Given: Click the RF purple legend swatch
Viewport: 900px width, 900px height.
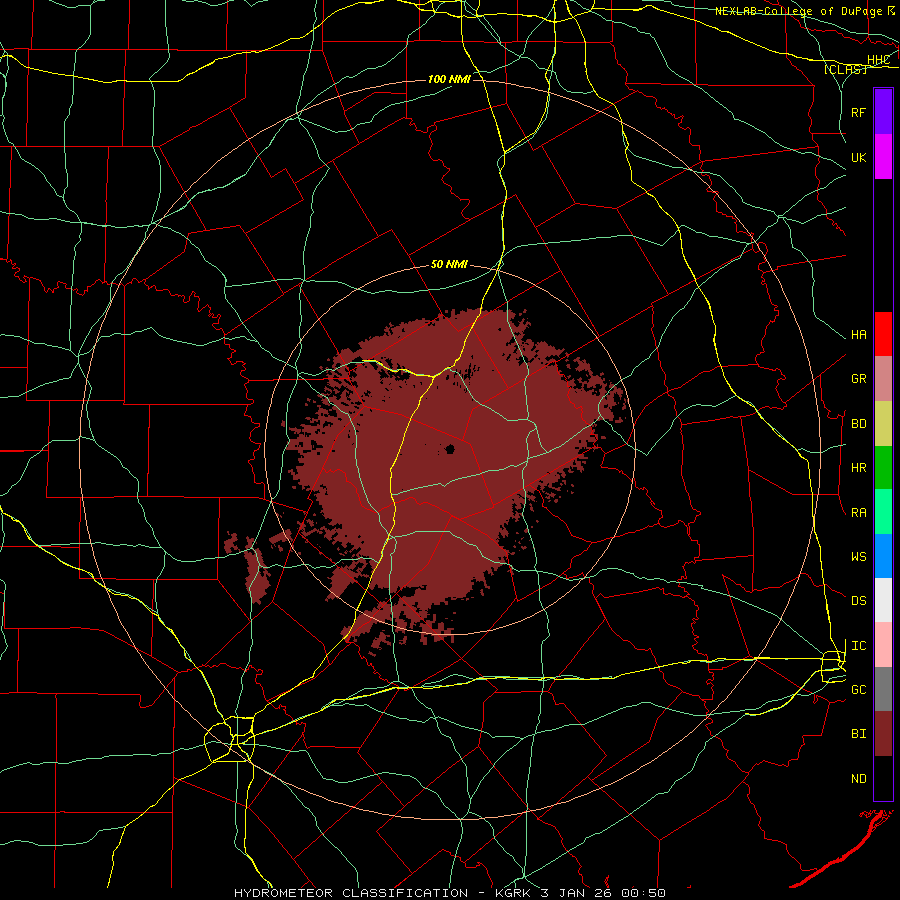Looking at the screenshot, I should 883,112.
